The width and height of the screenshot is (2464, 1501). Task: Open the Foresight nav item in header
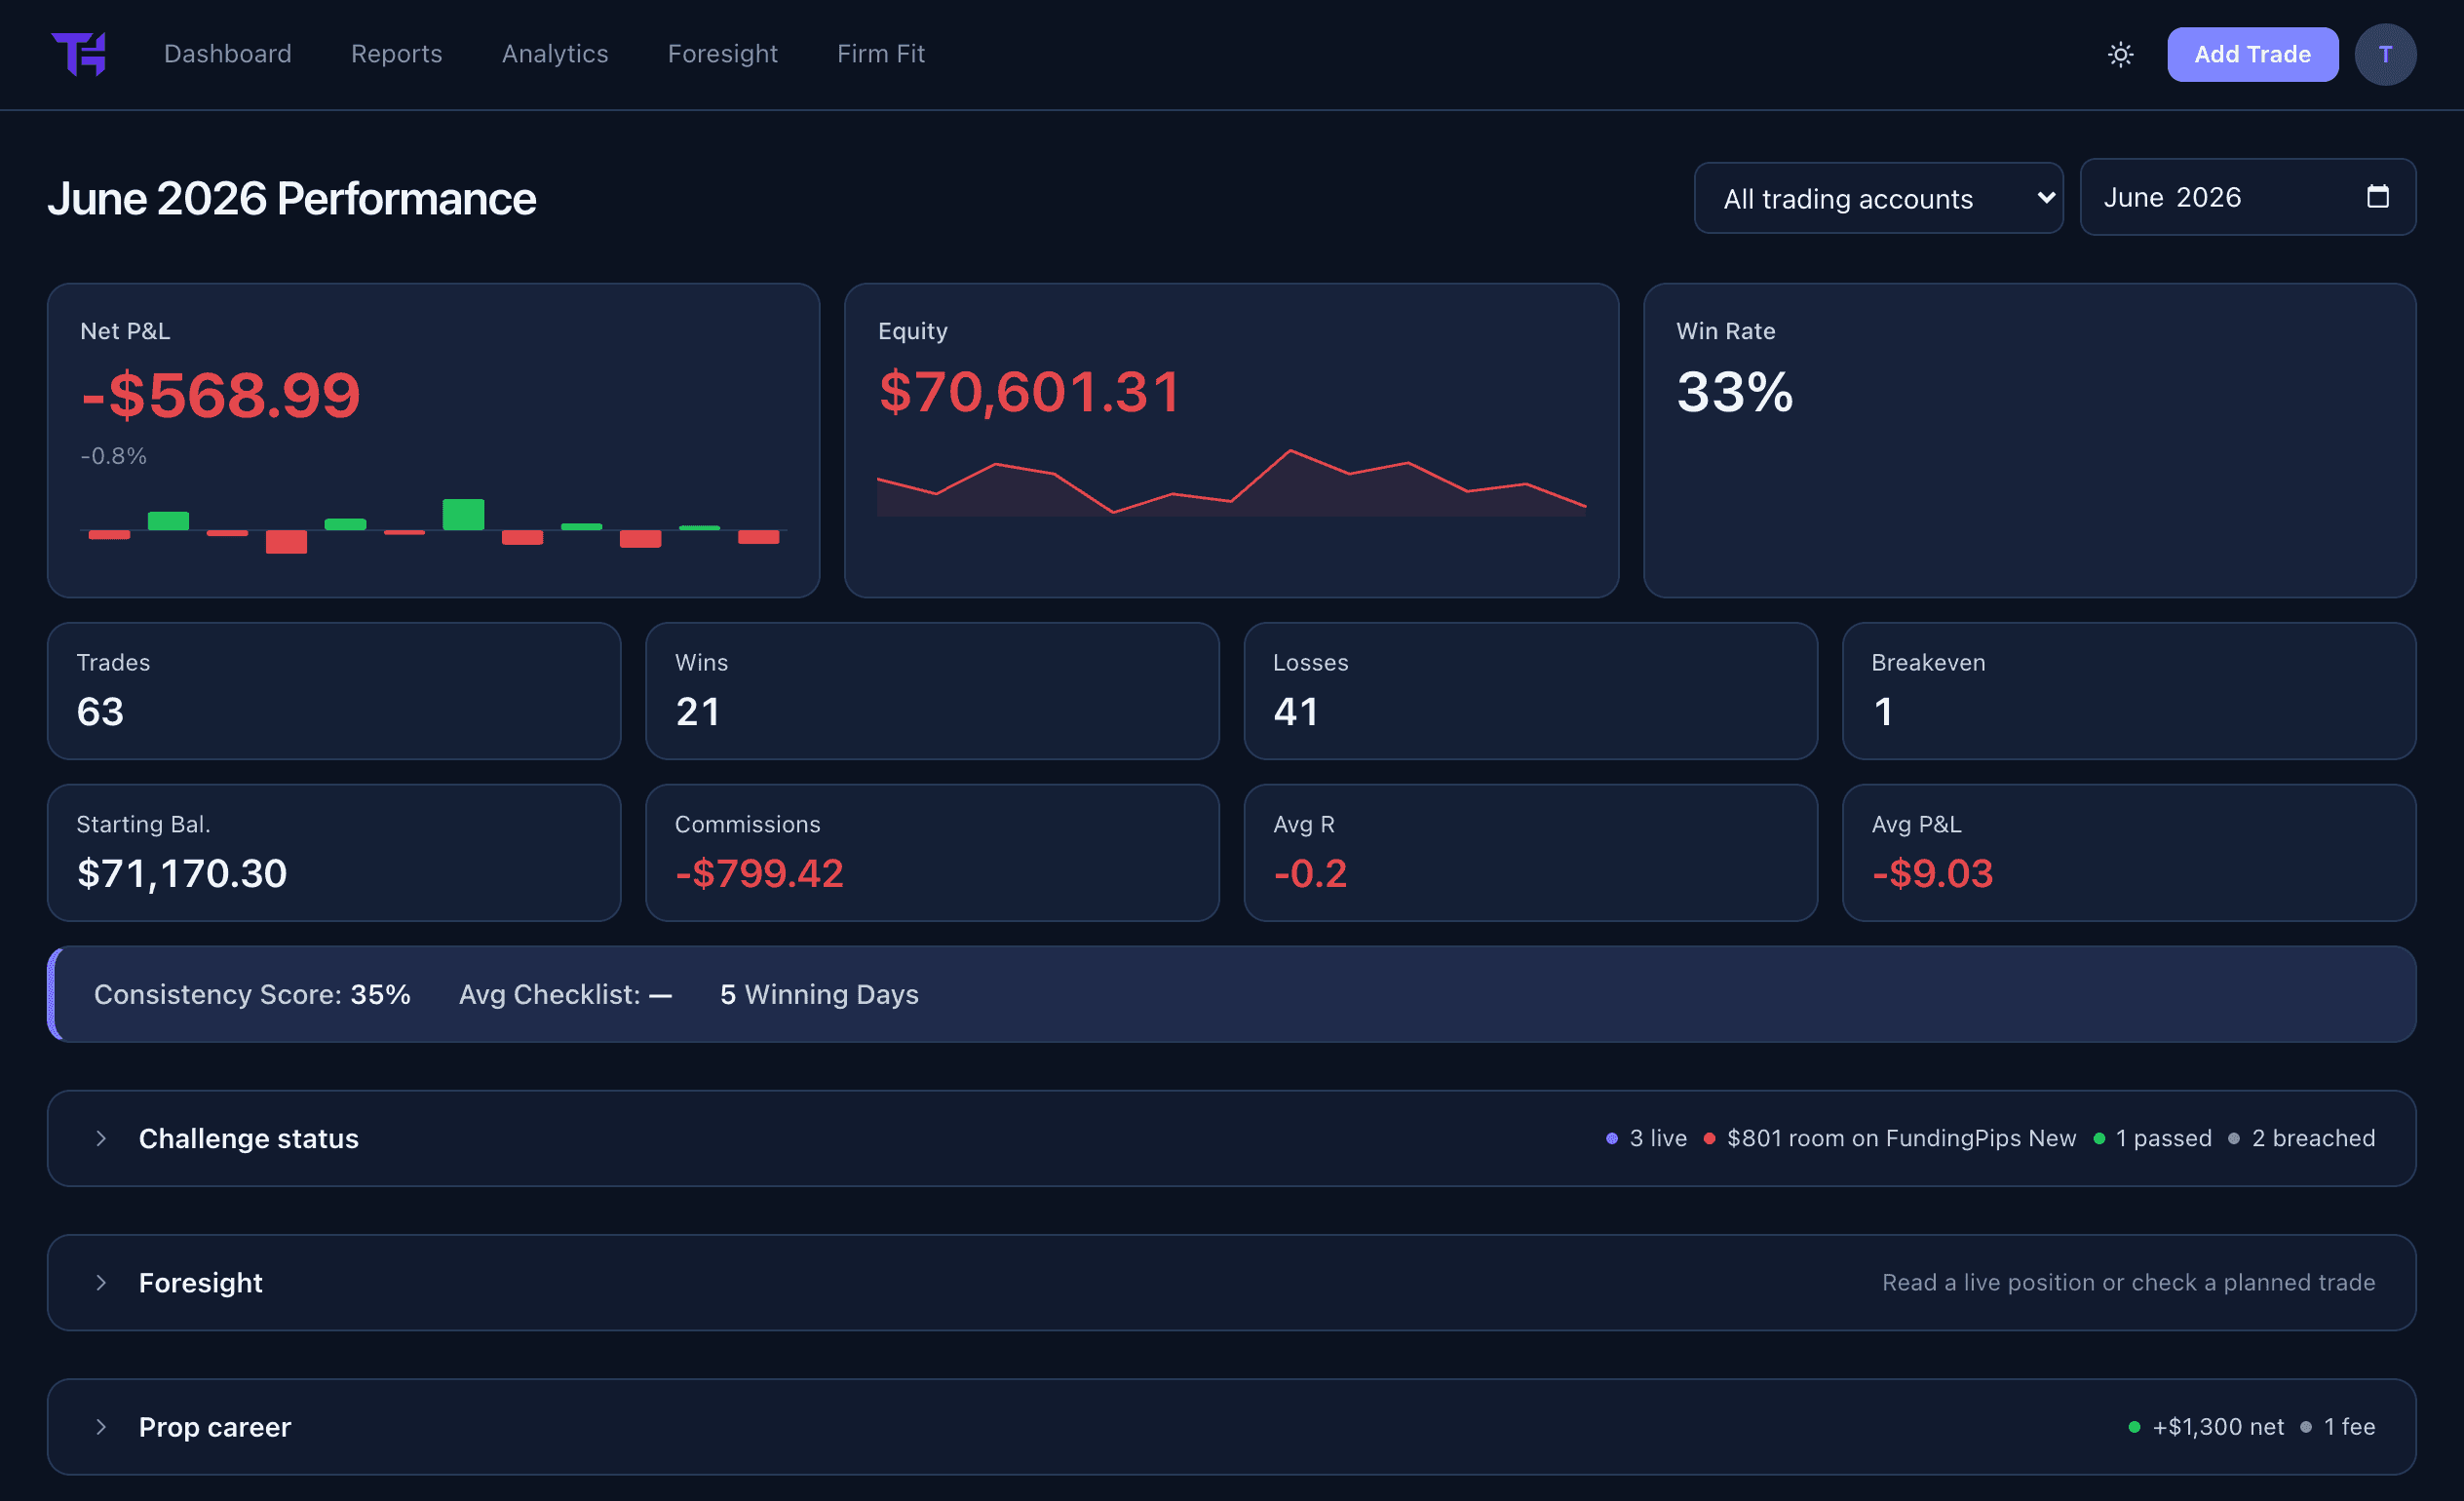[x=723, y=54]
